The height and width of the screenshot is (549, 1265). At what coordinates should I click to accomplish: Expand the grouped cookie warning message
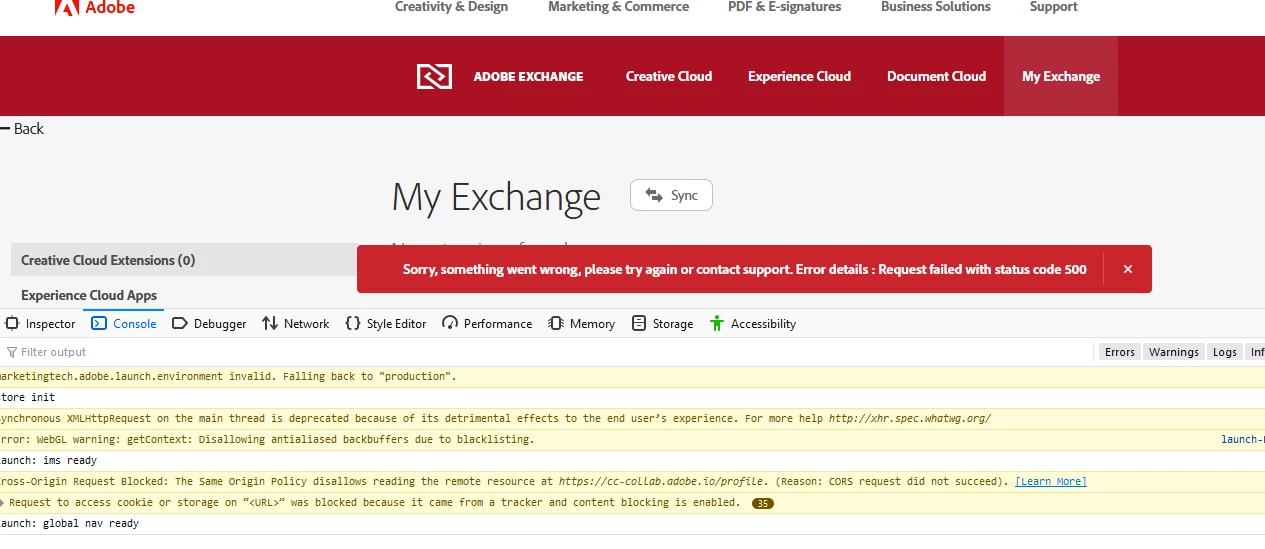[x=3, y=502]
